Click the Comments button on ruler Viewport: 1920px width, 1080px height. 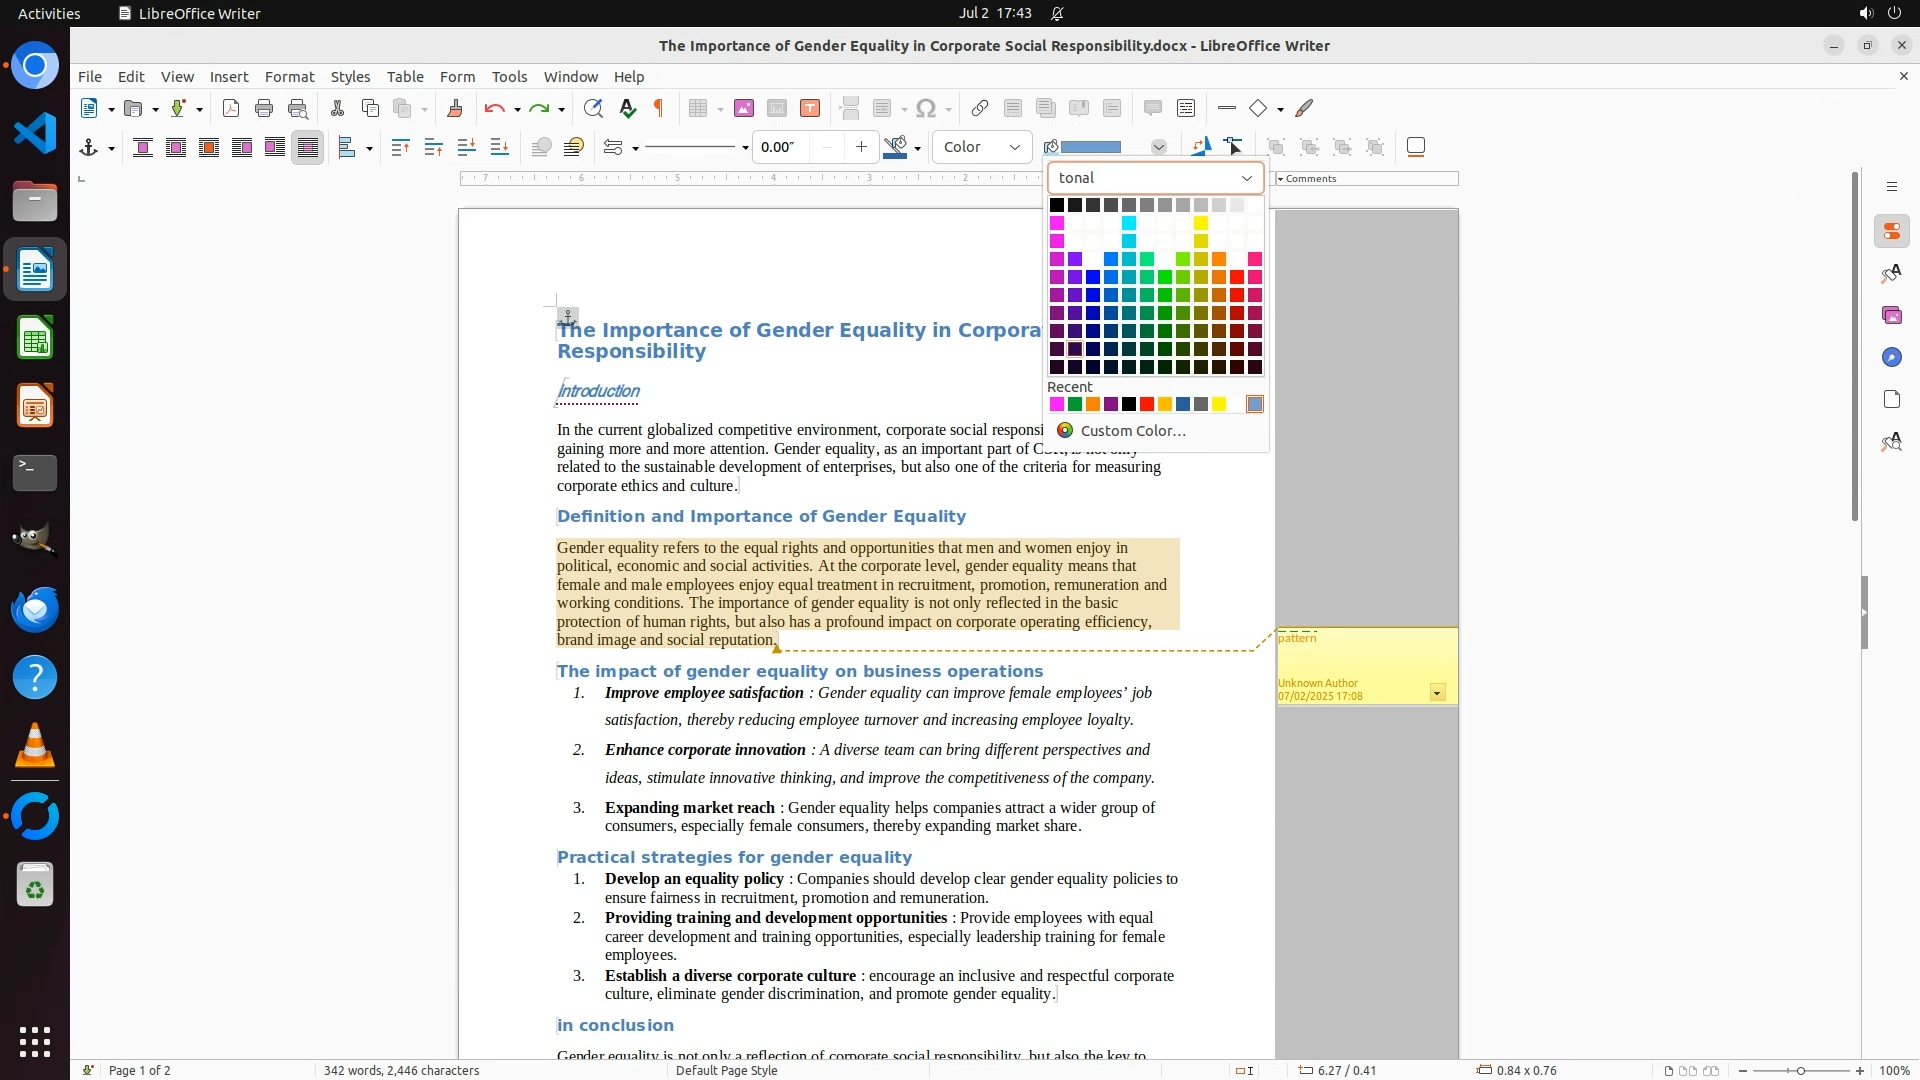(x=1311, y=179)
